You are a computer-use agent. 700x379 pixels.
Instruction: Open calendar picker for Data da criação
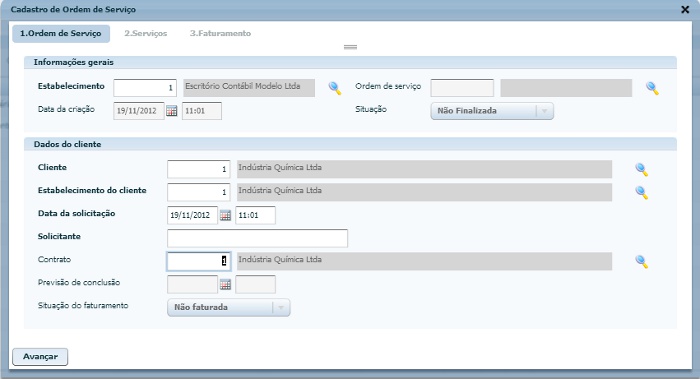[171, 111]
